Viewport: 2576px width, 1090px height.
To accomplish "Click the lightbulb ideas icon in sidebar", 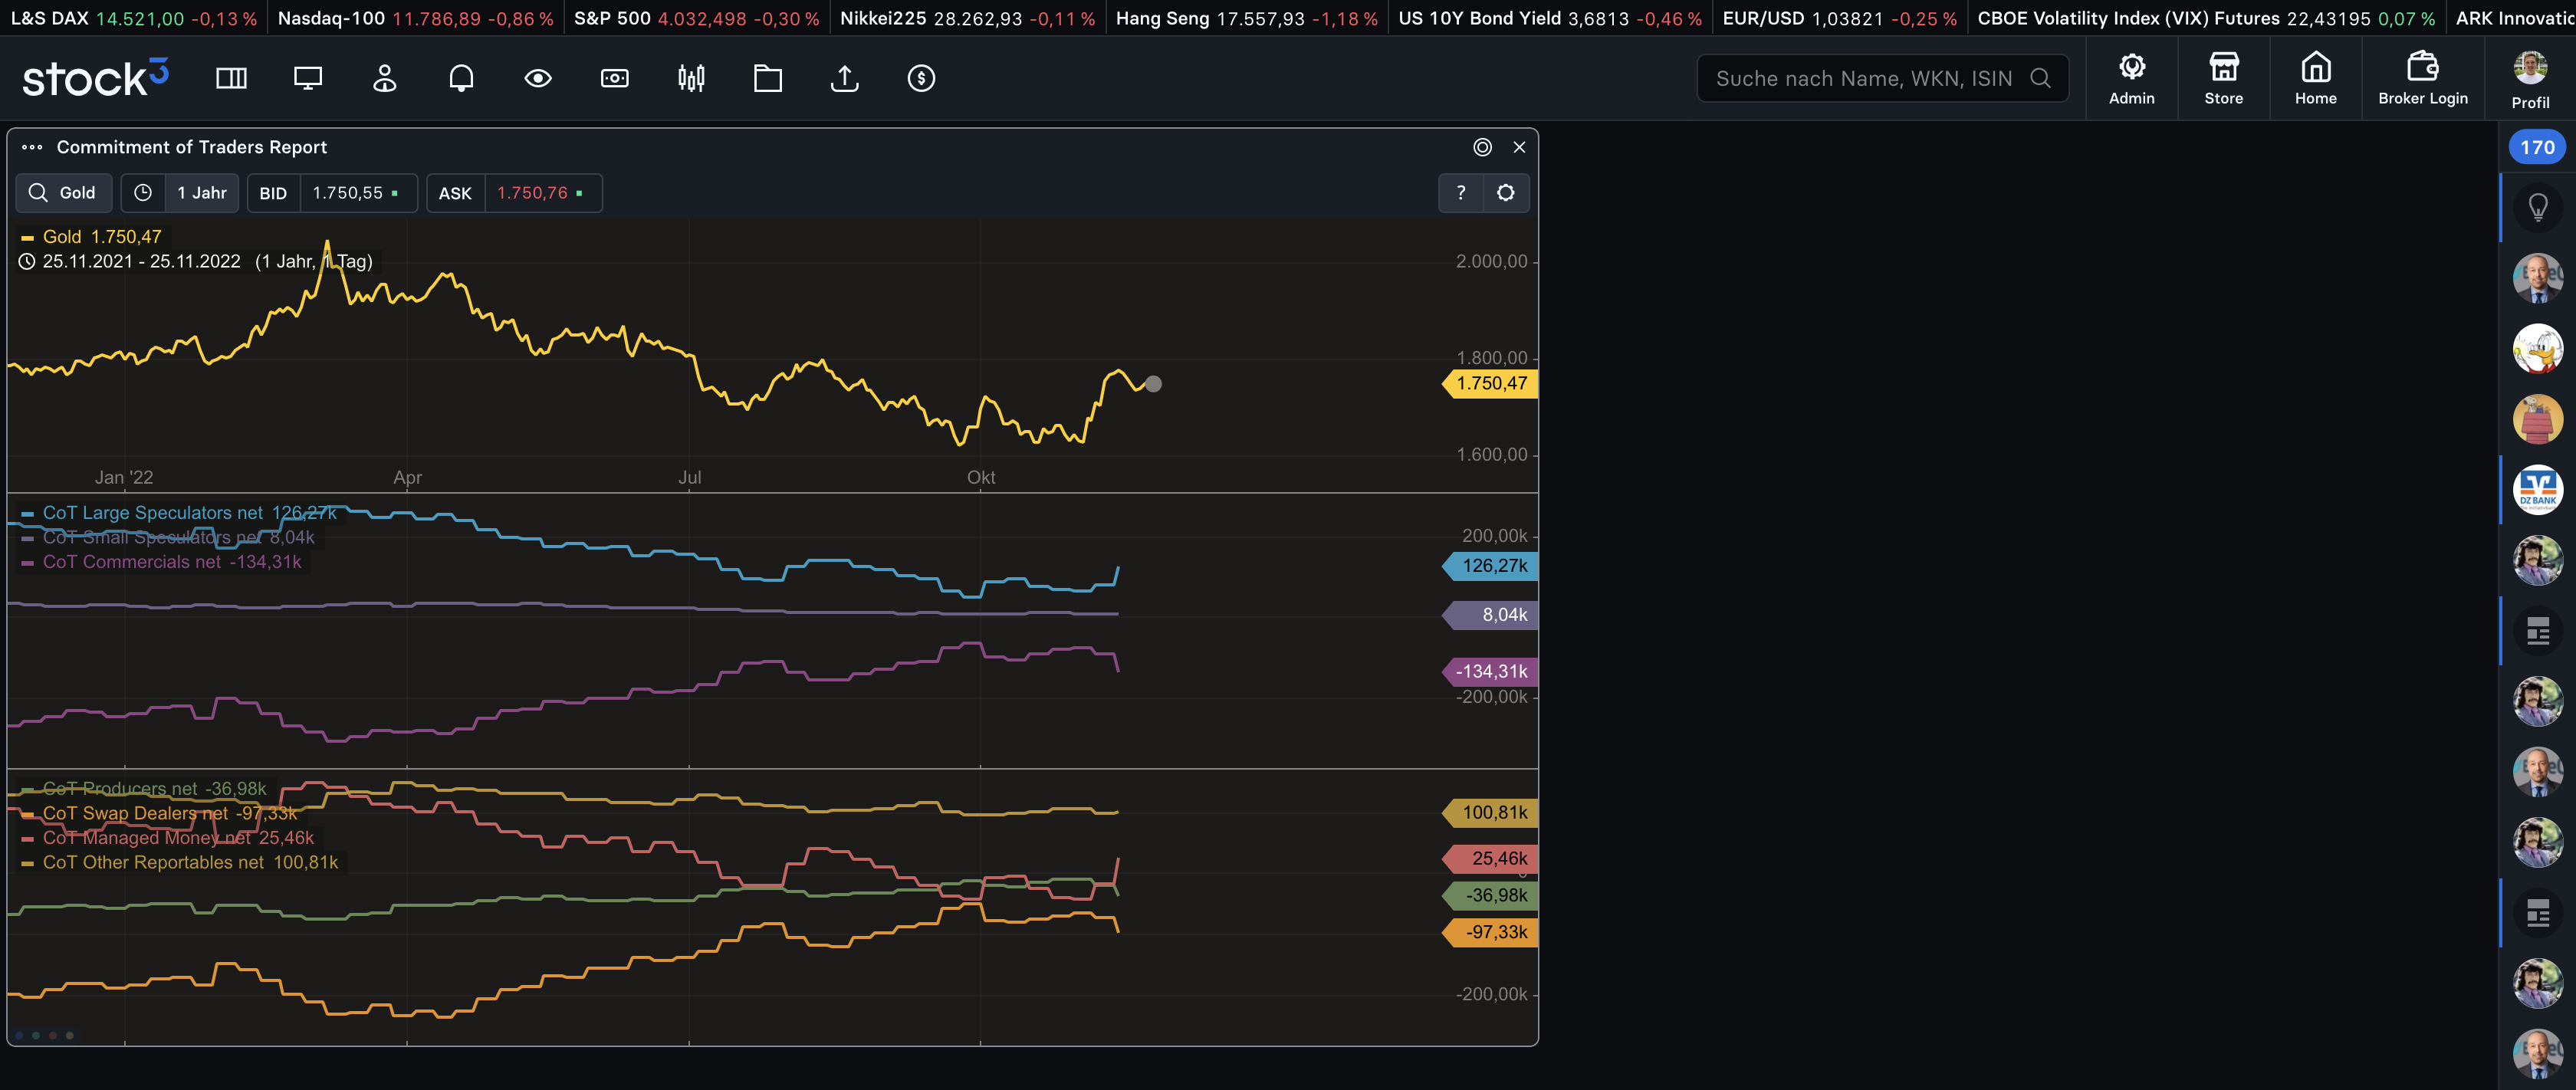I will tap(2537, 207).
